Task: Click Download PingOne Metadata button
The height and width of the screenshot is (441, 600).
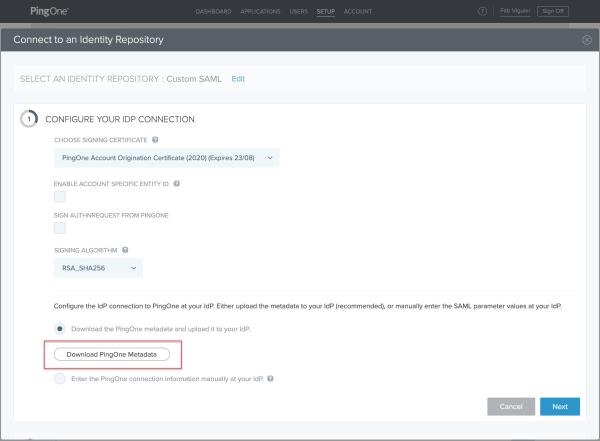Action: pyautogui.click(x=112, y=354)
